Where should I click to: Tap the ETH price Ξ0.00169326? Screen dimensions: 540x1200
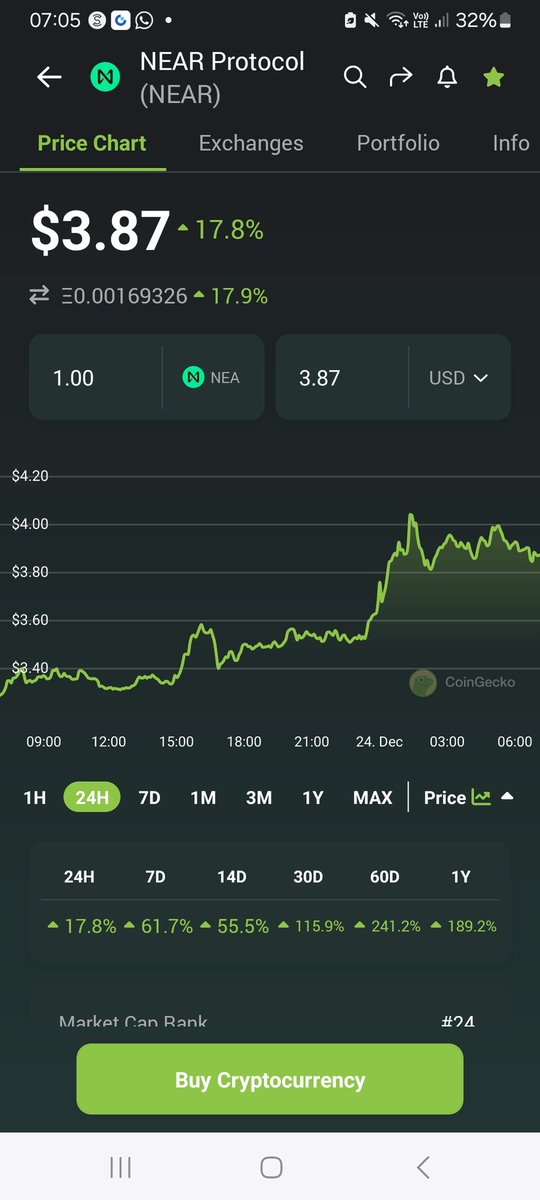click(124, 296)
